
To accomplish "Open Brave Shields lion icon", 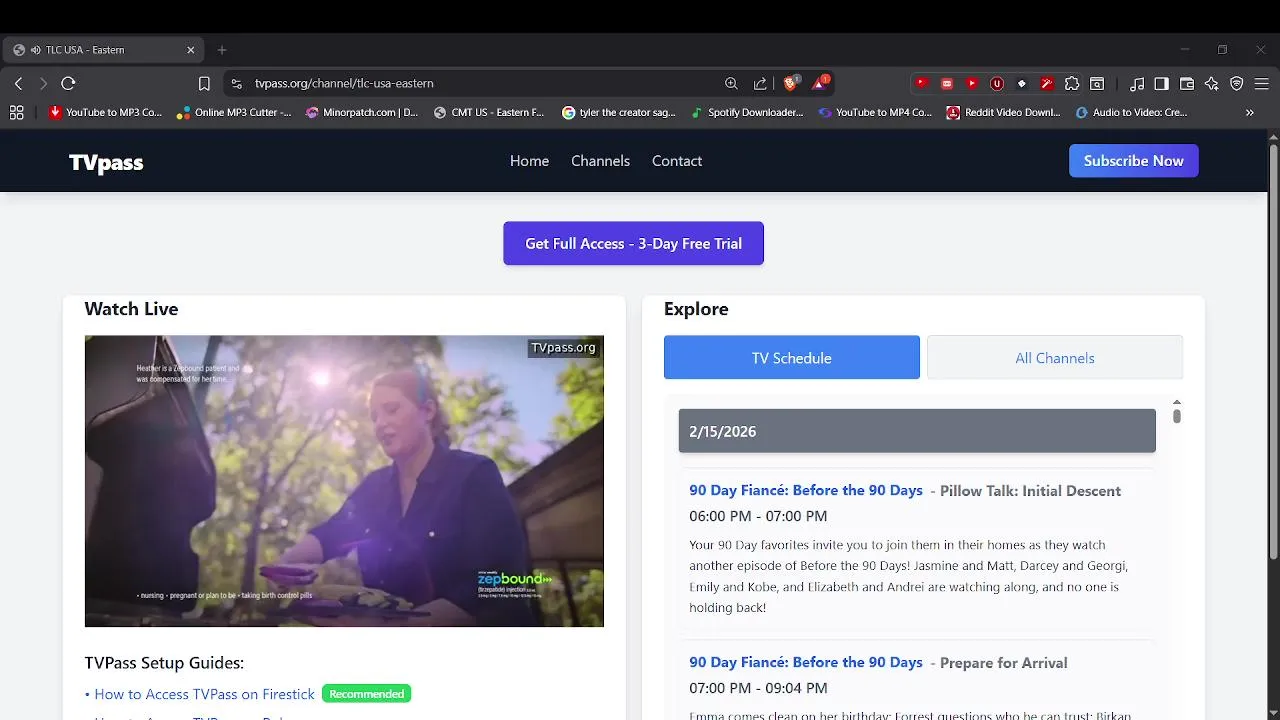I will (x=790, y=84).
